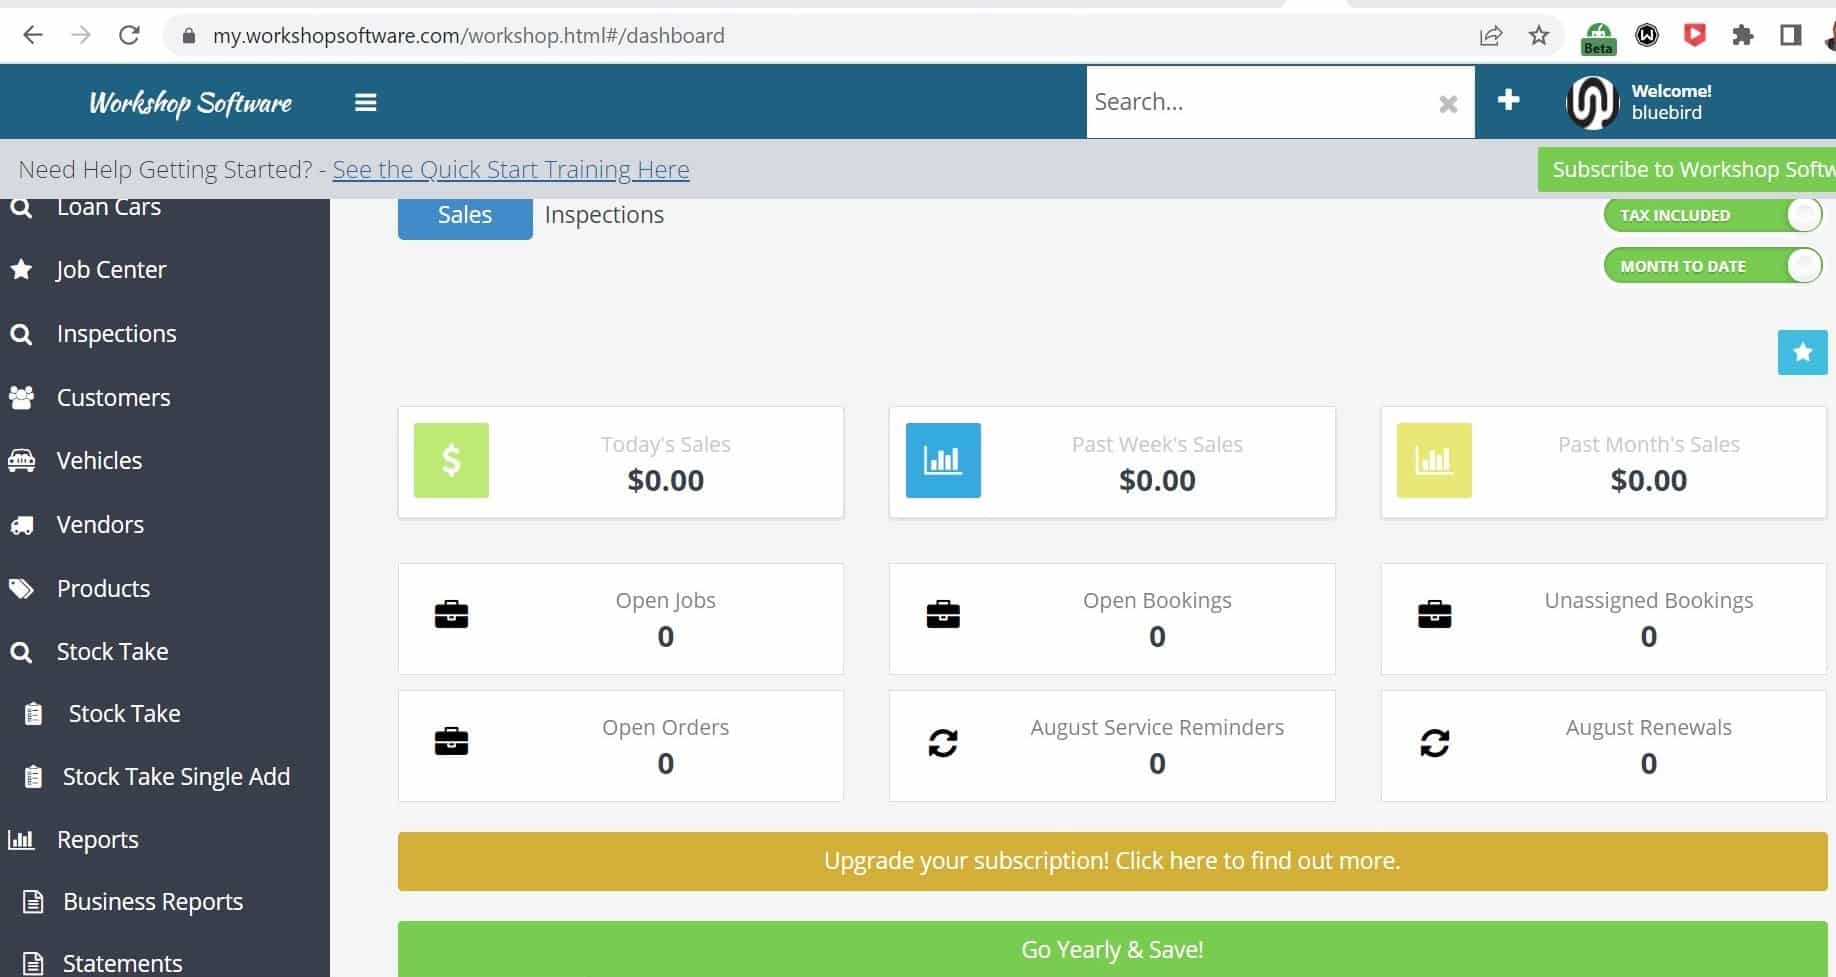Clear search with the X icon

[x=1447, y=103]
